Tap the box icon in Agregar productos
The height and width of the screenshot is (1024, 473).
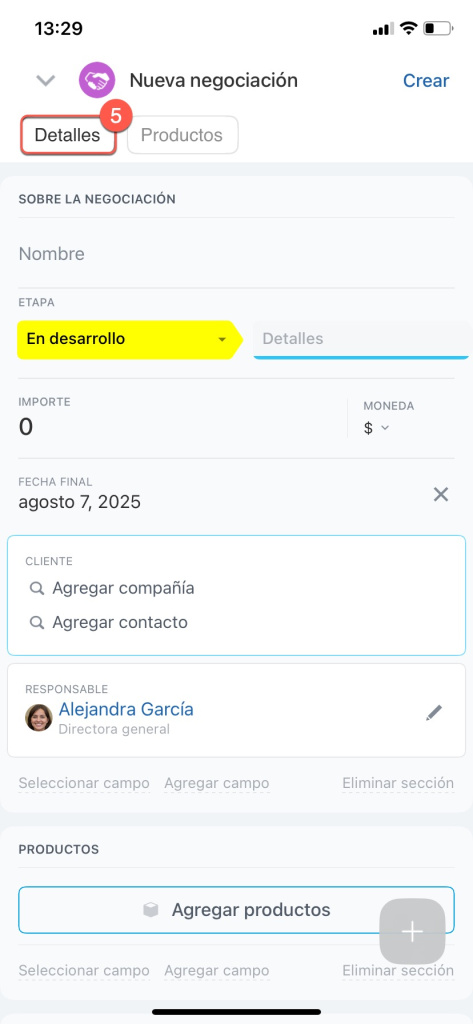pos(151,910)
